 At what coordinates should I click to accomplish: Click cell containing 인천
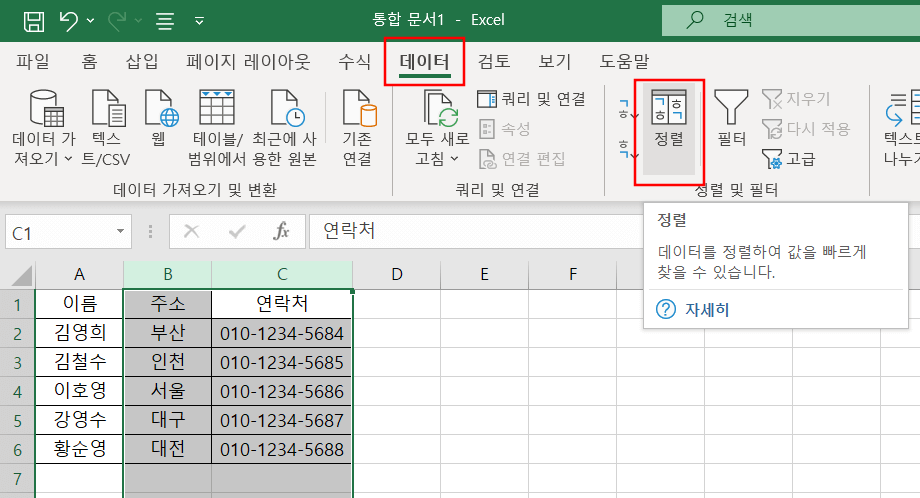(x=167, y=363)
